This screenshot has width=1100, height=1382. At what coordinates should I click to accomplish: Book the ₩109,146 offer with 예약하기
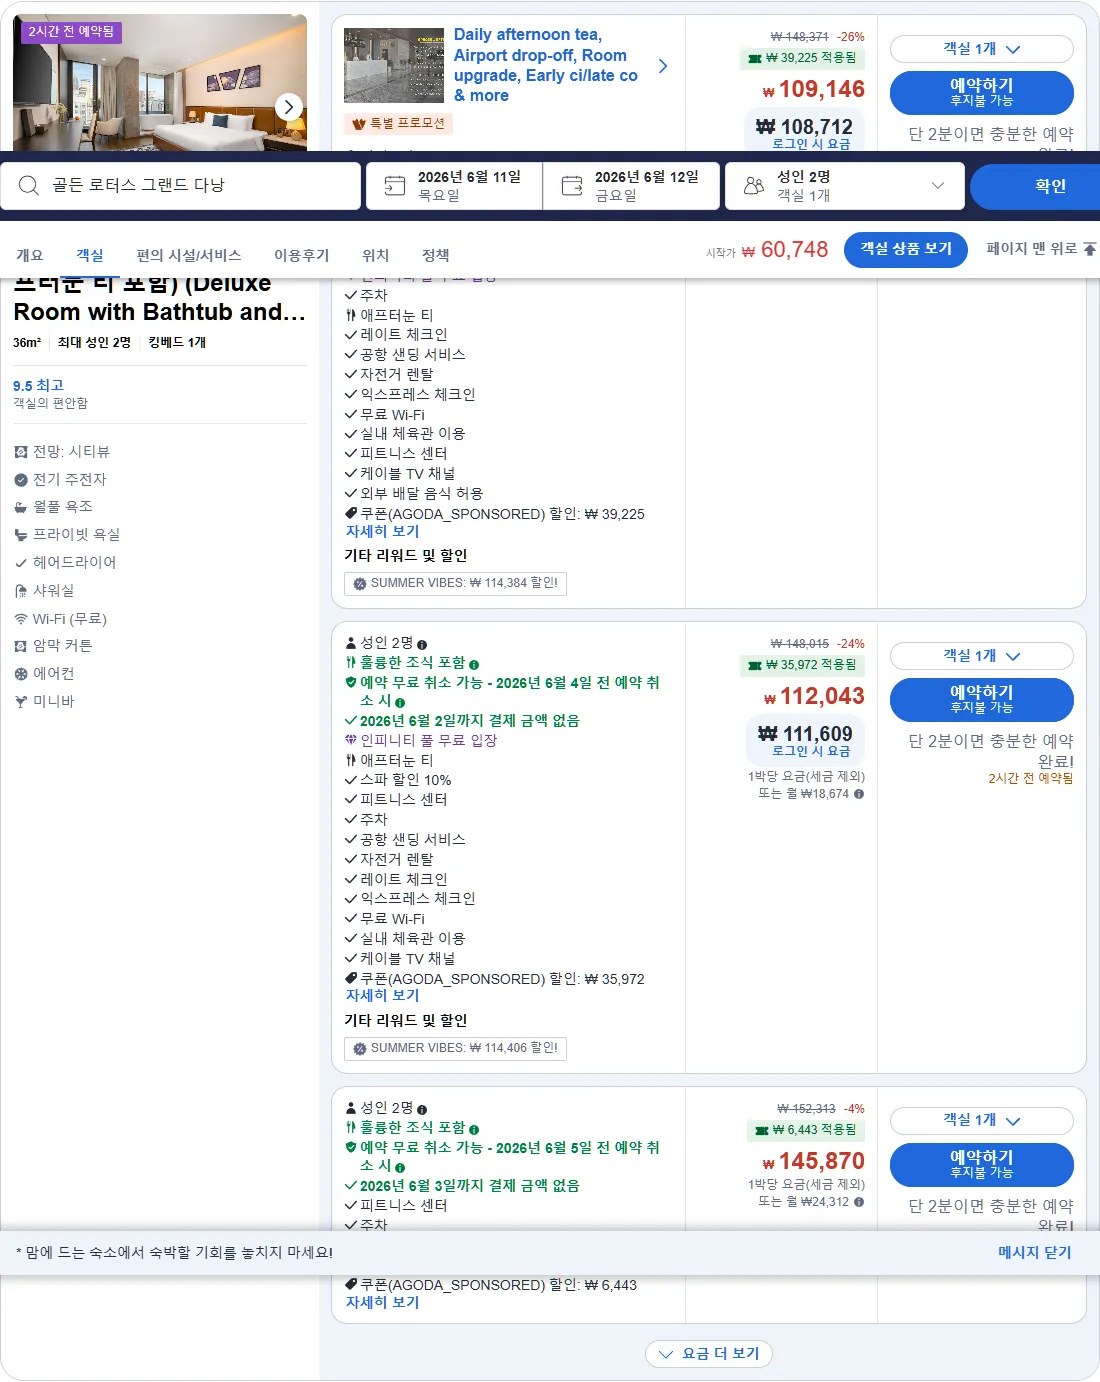pos(981,93)
